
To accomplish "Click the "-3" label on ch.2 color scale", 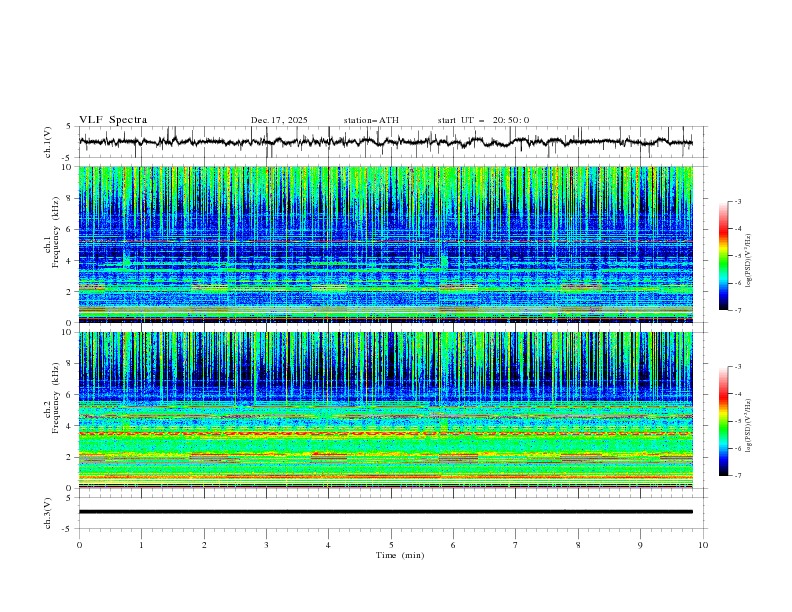I will pos(738,367).
